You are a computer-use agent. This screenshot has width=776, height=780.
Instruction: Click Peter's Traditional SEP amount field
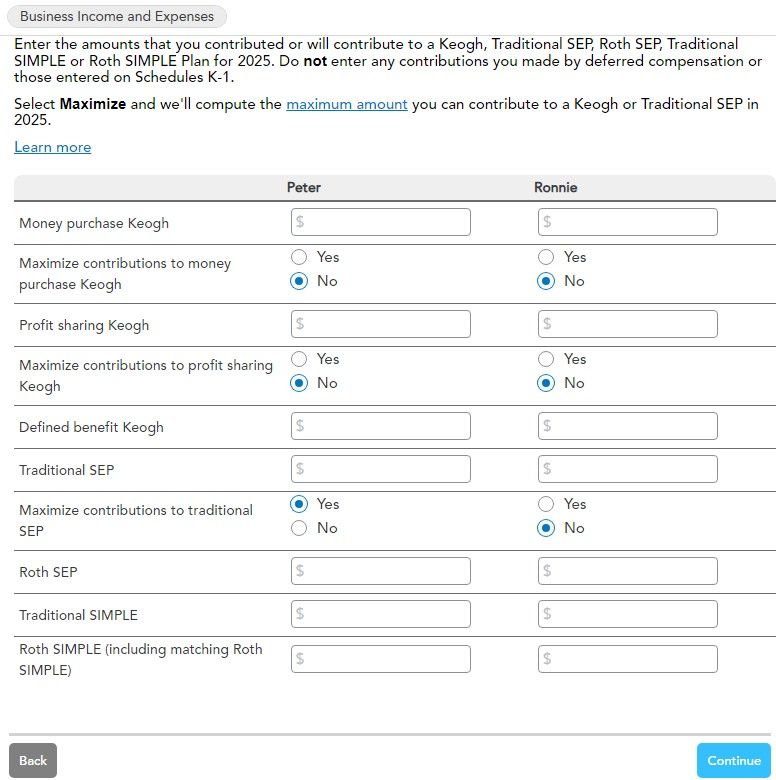pyautogui.click(x=380, y=469)
